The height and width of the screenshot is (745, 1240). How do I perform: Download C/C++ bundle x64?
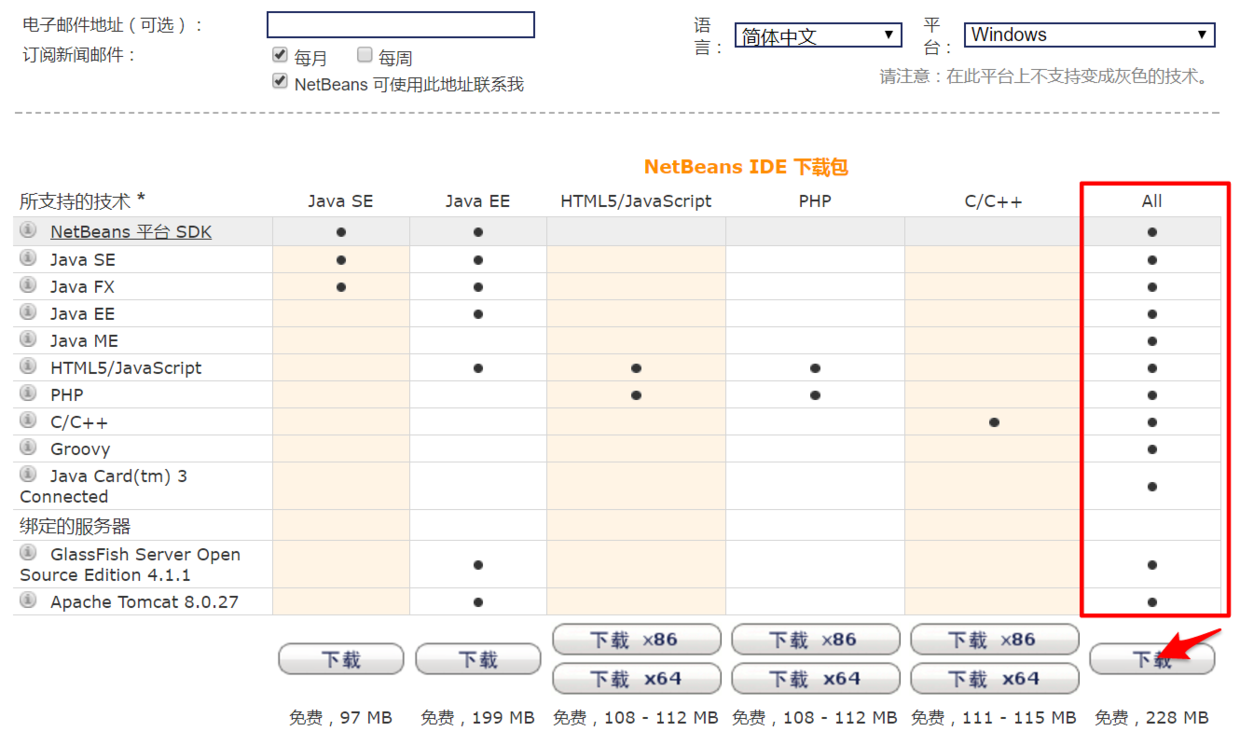pyautogui.click(x=994, y=679)
